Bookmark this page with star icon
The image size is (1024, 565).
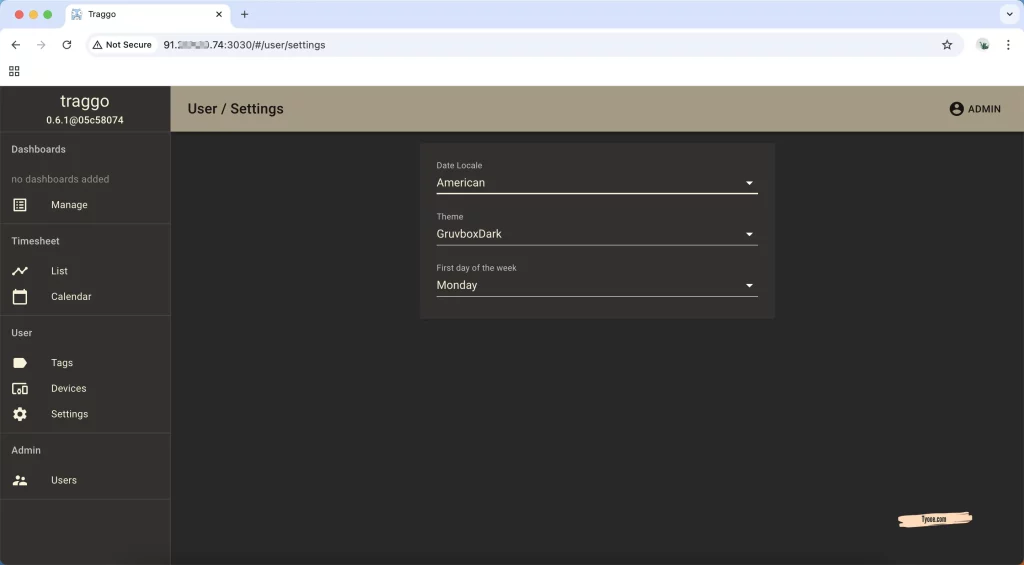point(947,45)
